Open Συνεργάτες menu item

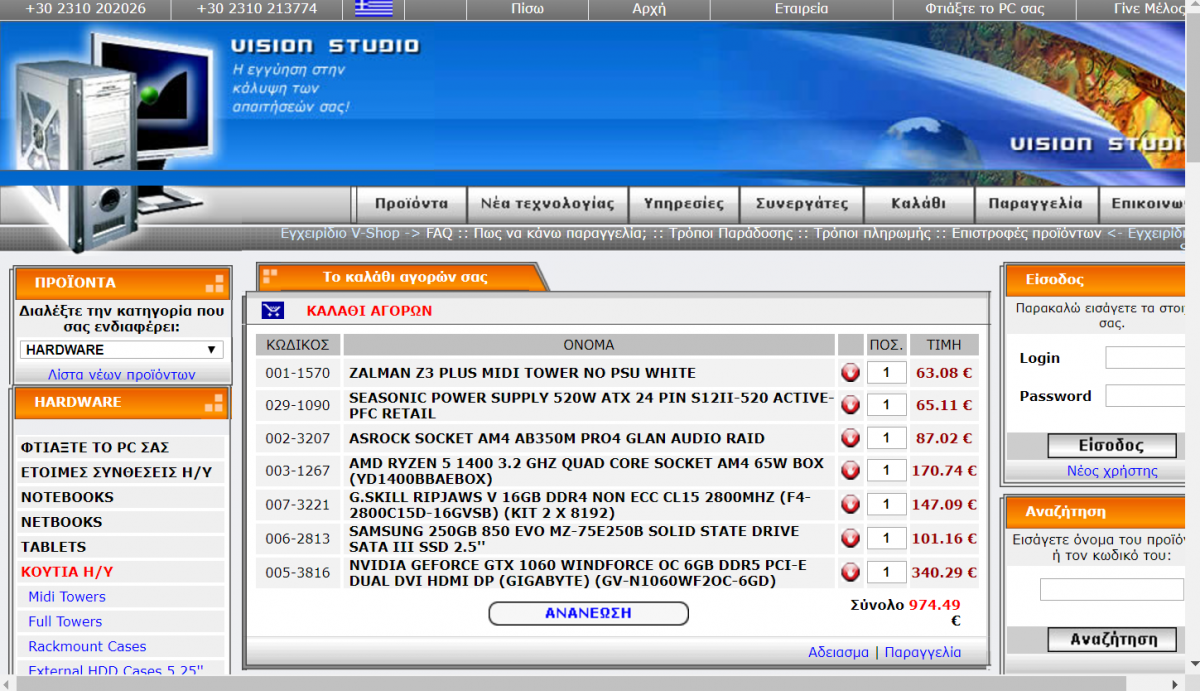801,204
